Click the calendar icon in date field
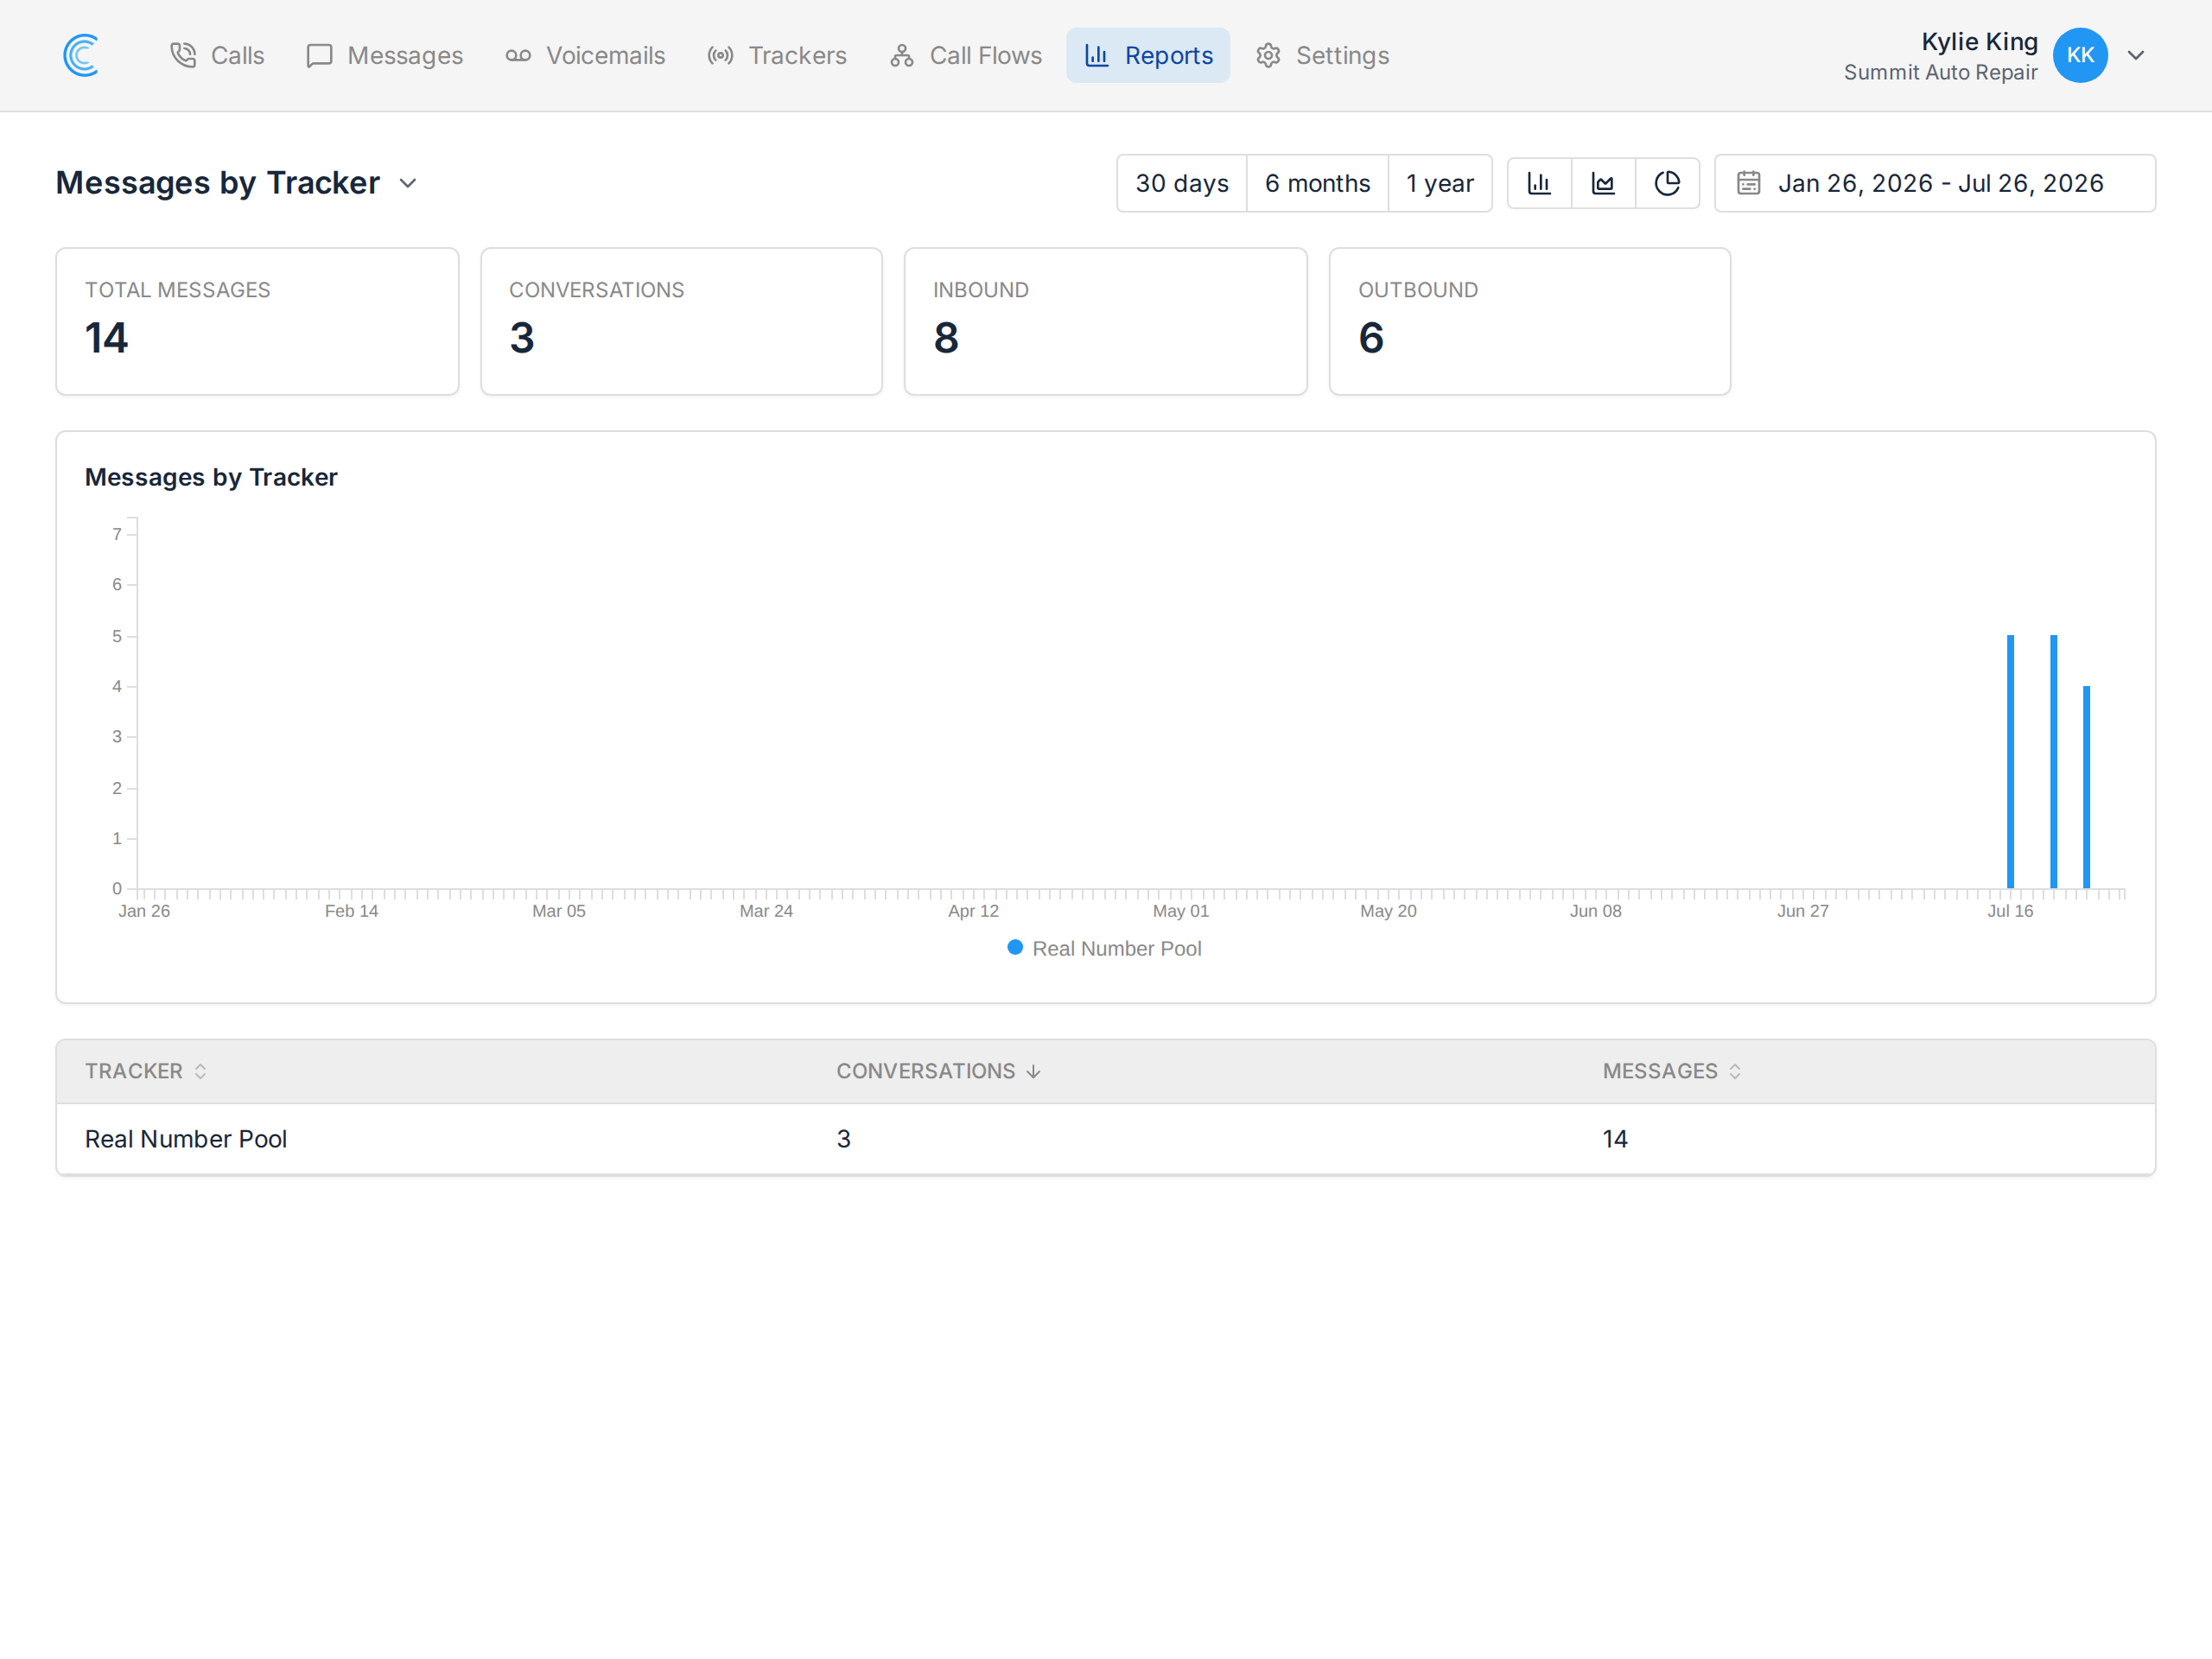 (1748, 183)
